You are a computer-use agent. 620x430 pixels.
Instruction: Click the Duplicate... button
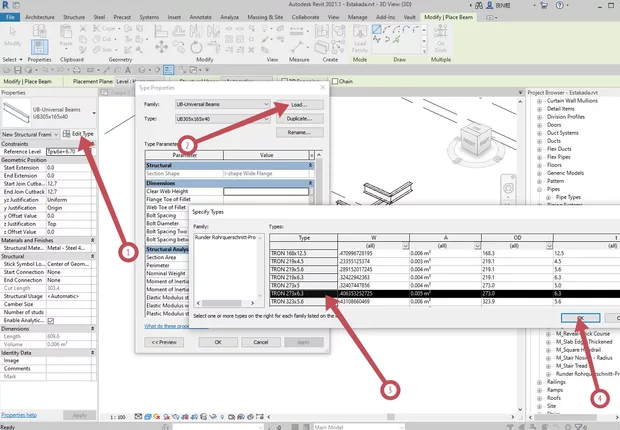tap(298, 119)
